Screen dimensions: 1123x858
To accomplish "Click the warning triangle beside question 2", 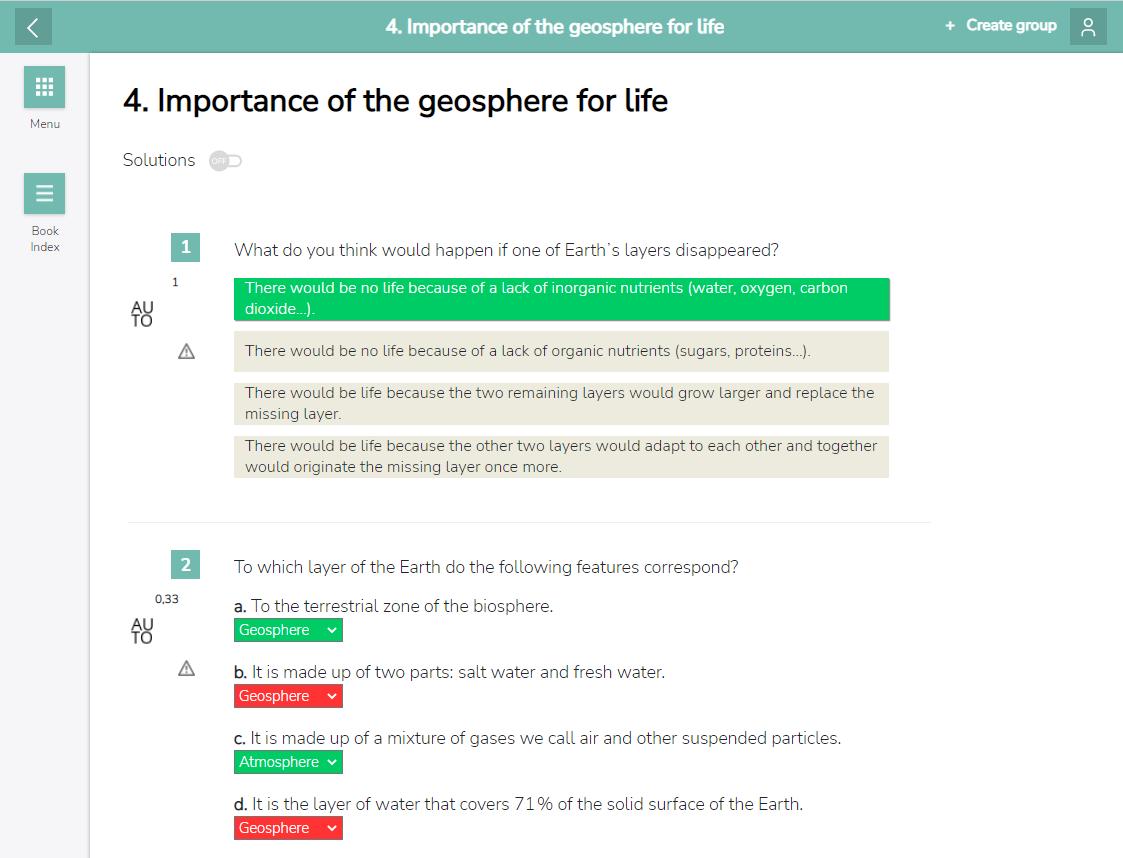I will pyautogui.click(x=185, y=668).
